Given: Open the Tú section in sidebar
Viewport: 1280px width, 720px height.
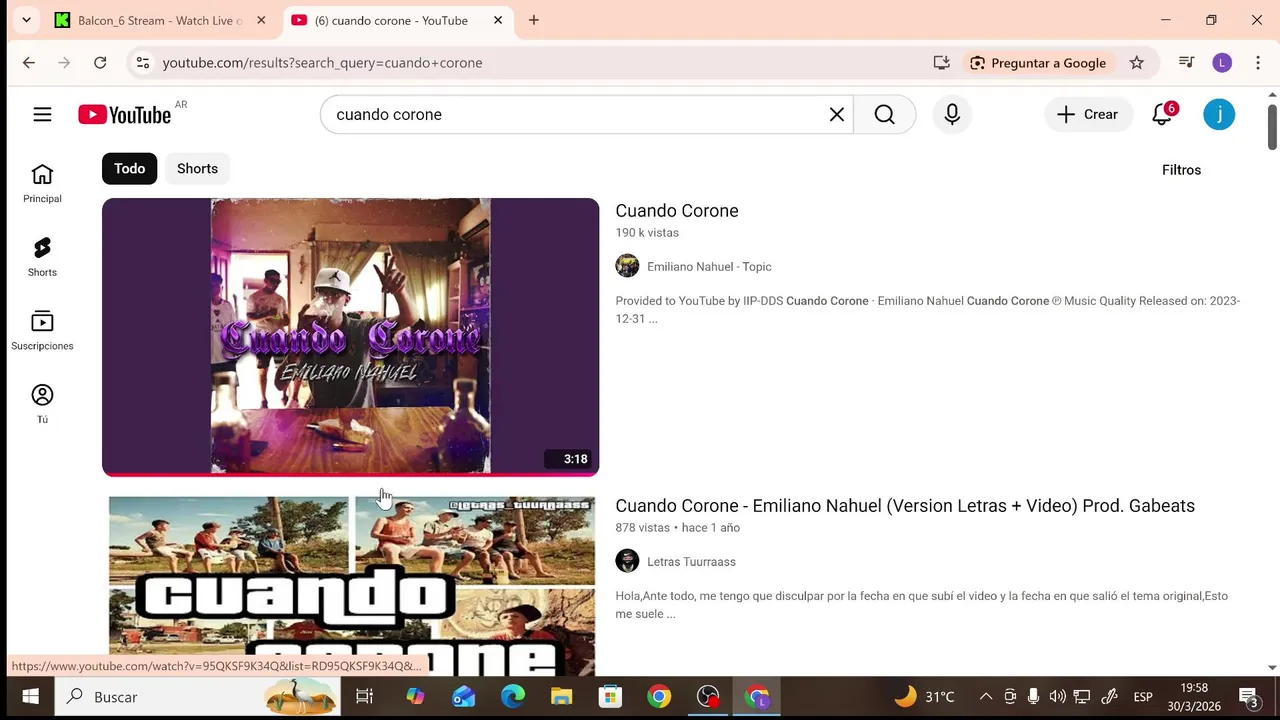Looking at the screenshot, I should click(x=42, y=405).
